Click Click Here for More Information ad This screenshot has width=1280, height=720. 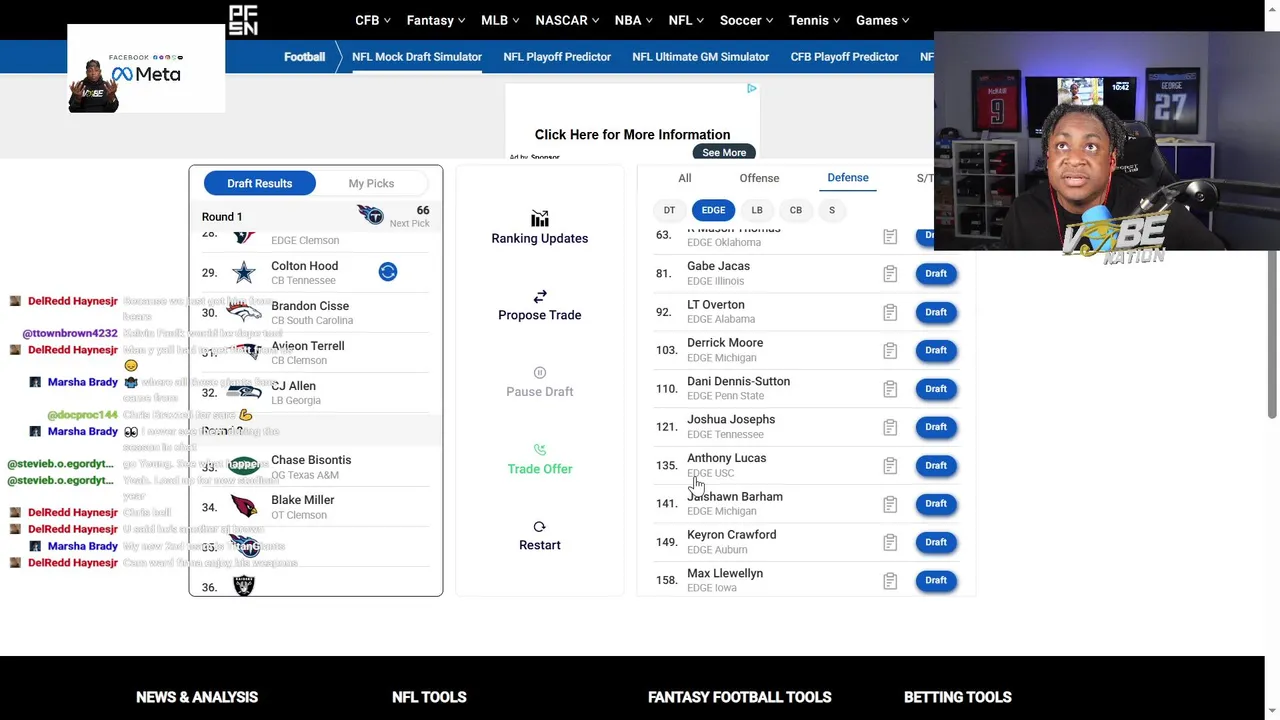[x=632, y=134]
